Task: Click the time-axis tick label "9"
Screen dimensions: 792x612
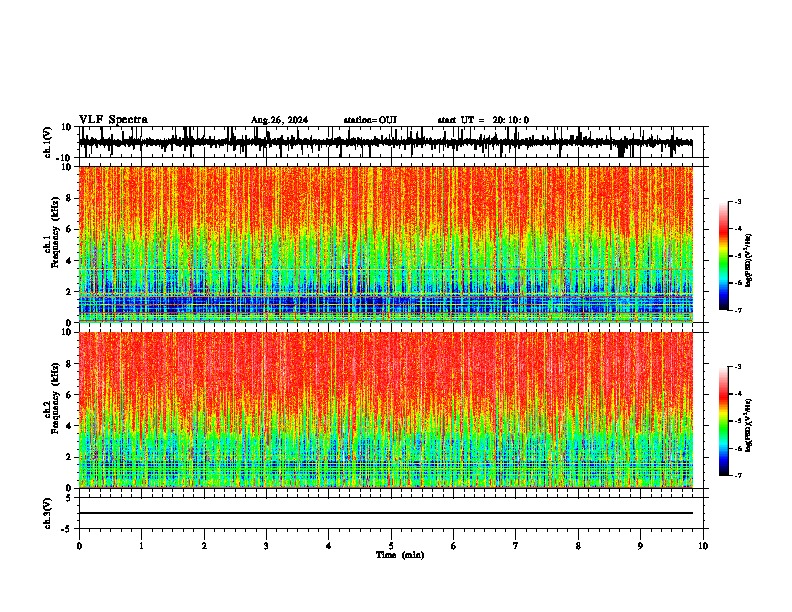Action: (x=640, y=546)
